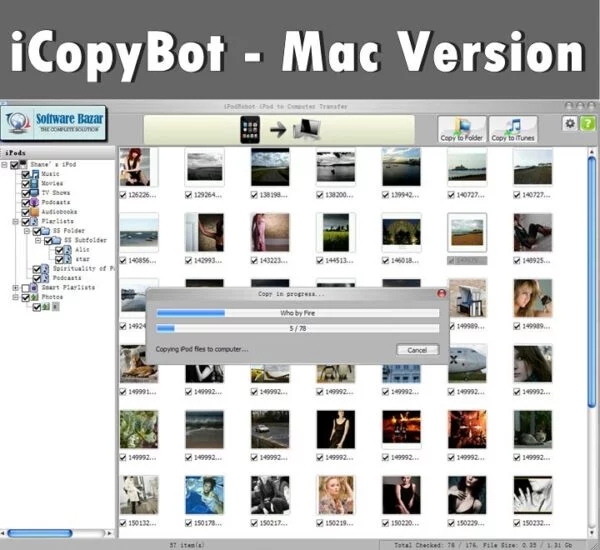Collapse the SS Subfolder node

(x=38, y=241)
